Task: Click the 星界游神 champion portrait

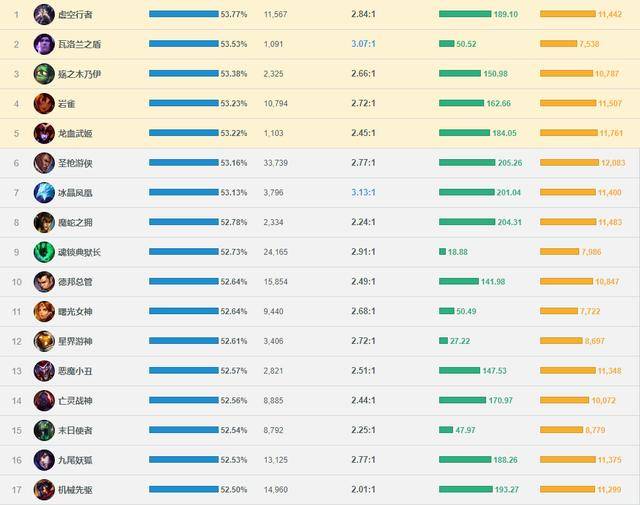Action: point(44,341)
